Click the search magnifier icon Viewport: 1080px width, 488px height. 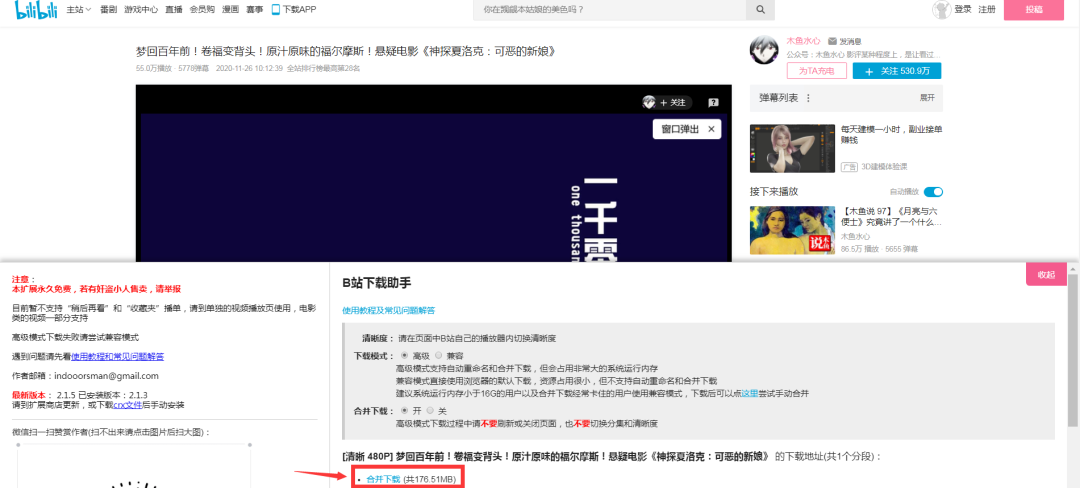click(x=760, y=10)
